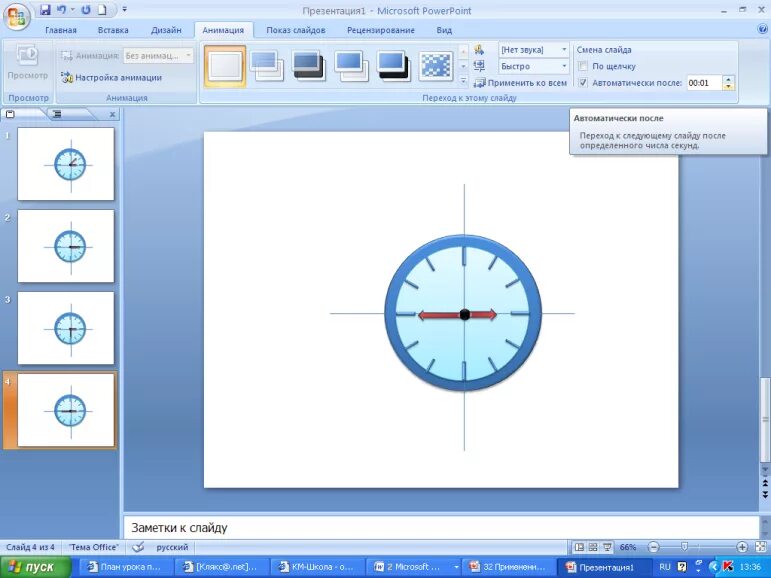Select slide 3 thumbnail
Viewport: 771px width, 578px height.
click(x=66, y=328)
